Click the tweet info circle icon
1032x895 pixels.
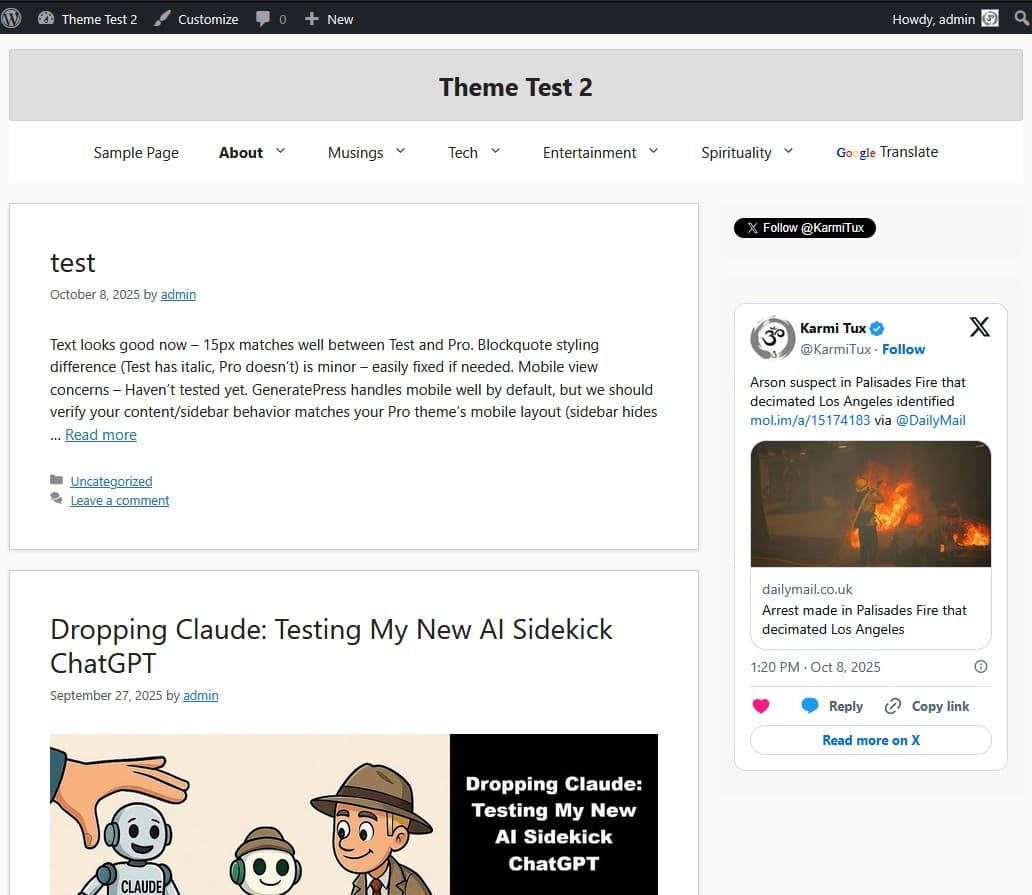pyautogui.click(x=980, y=667)
